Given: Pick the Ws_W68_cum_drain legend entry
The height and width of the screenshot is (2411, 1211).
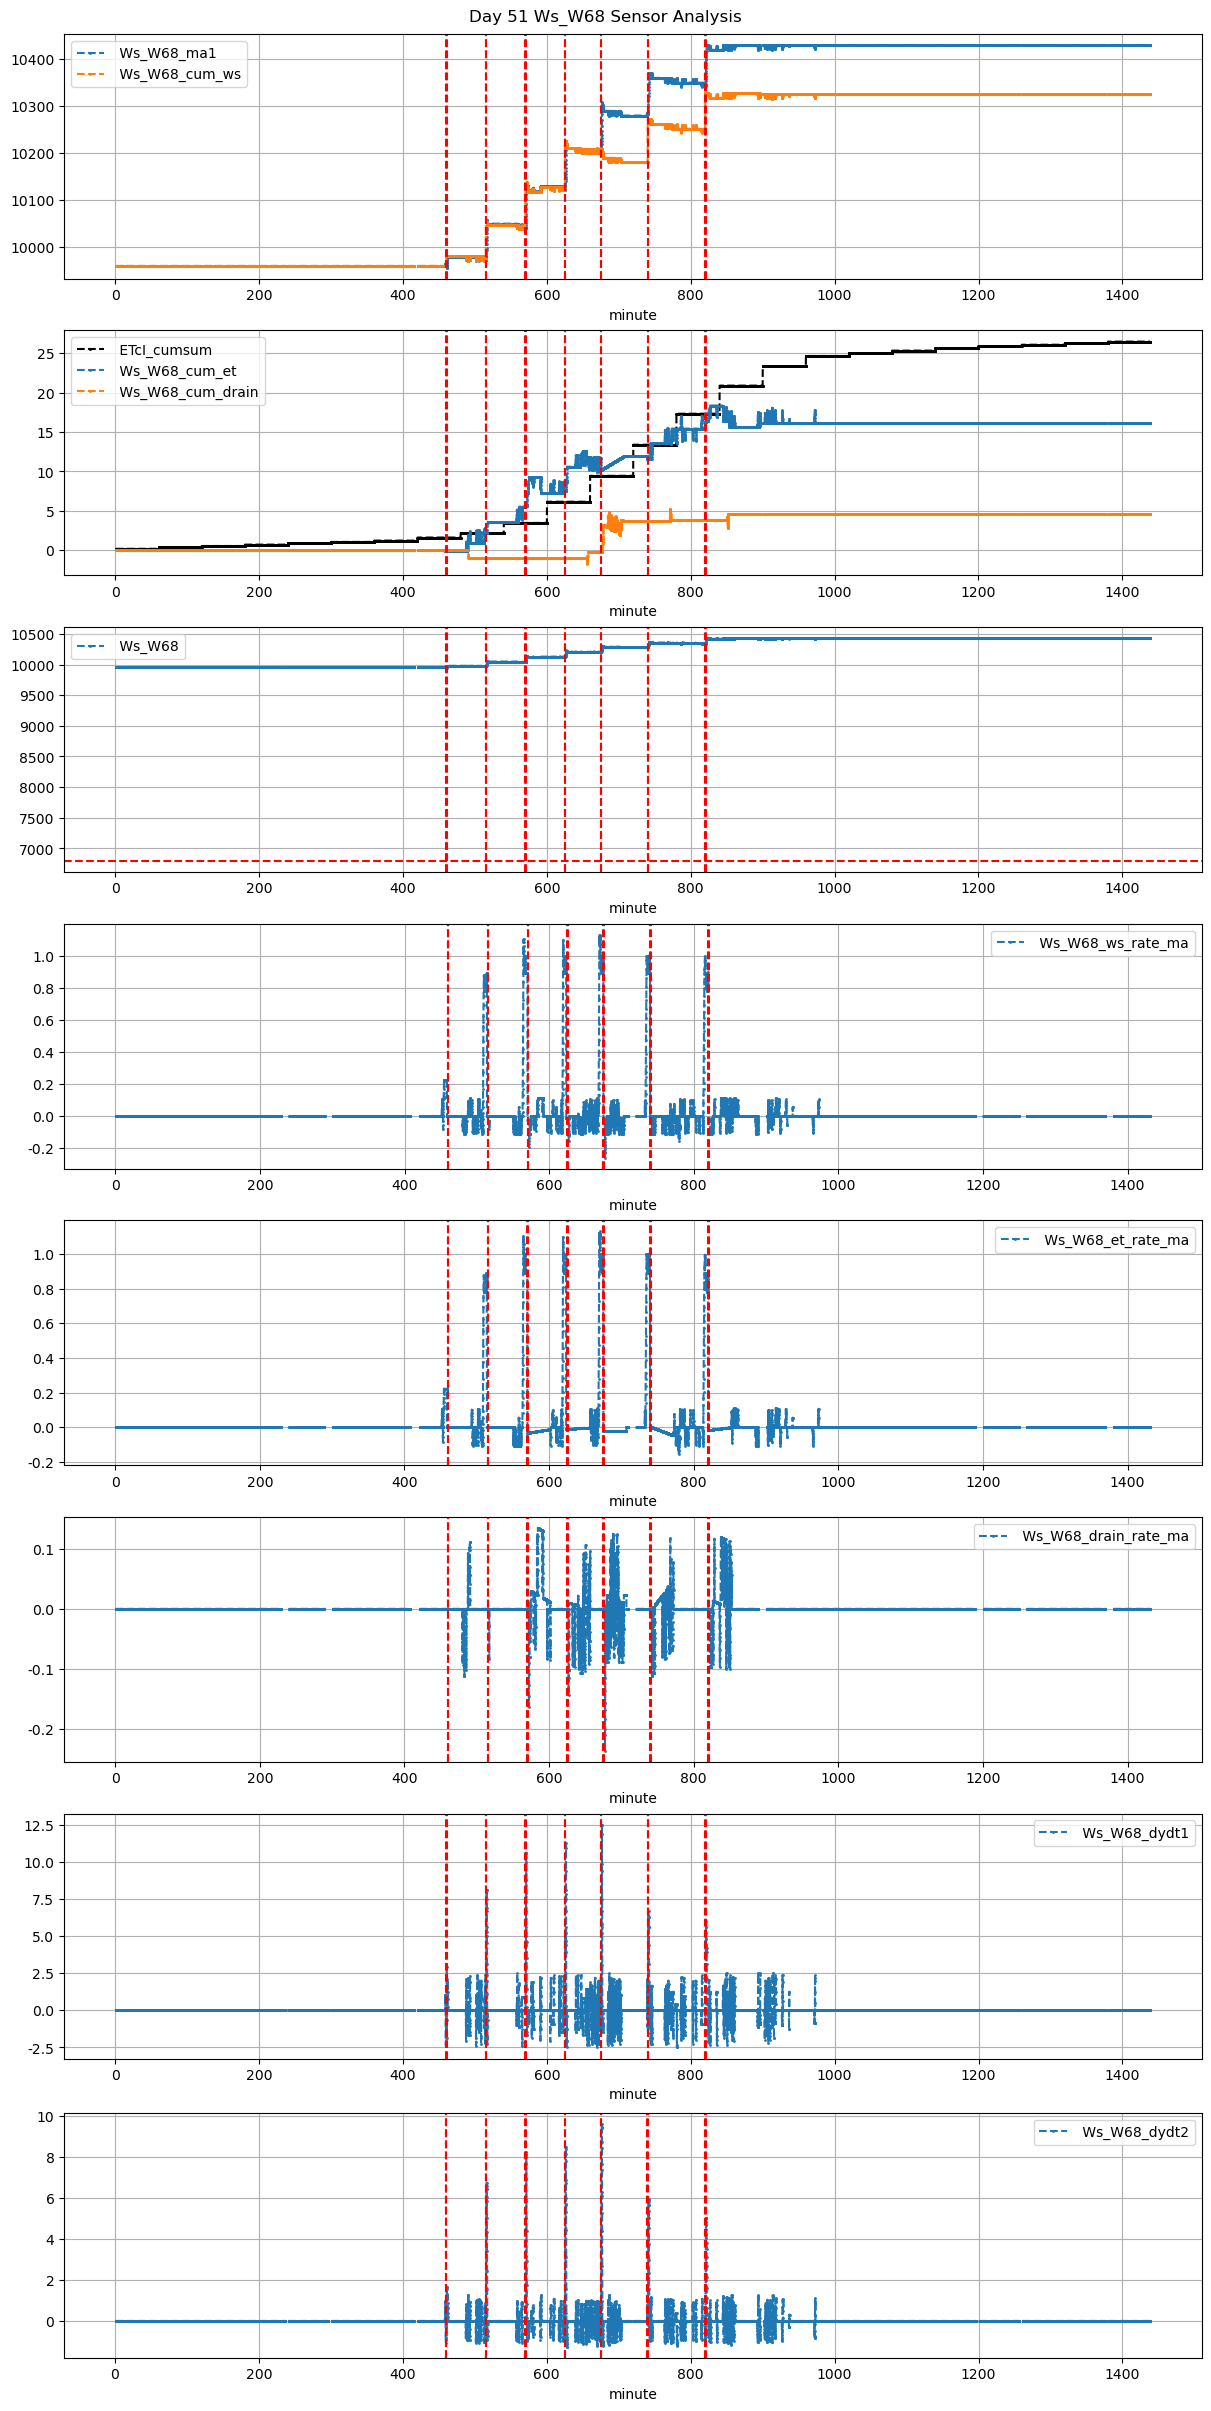Looking at the screenshot, I should (188, 392).
